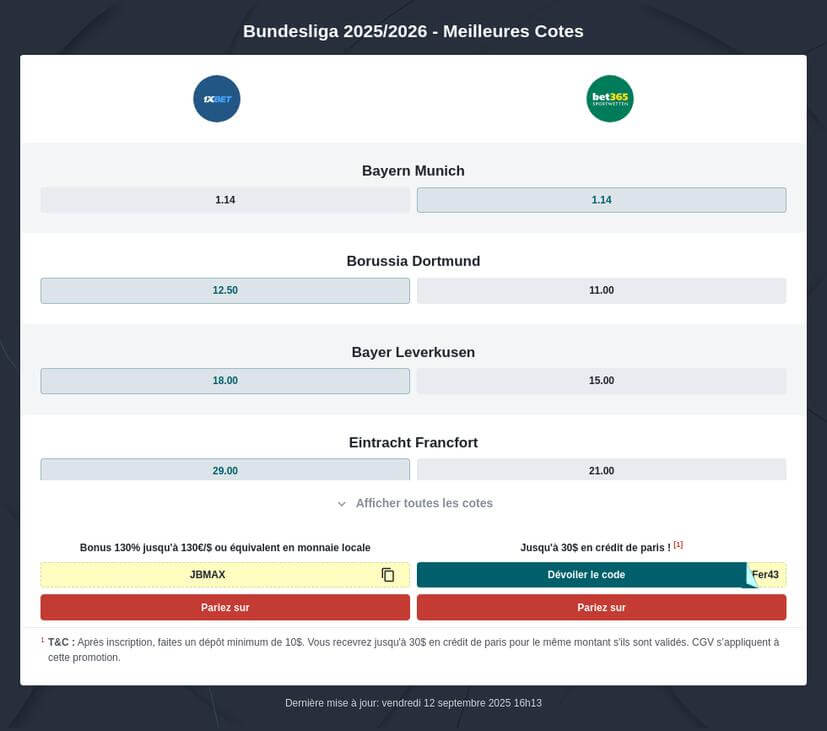This screenshot has width=827, height=731.
Task: Click the 'T&C :' terms text
Action: pos(61,642)
